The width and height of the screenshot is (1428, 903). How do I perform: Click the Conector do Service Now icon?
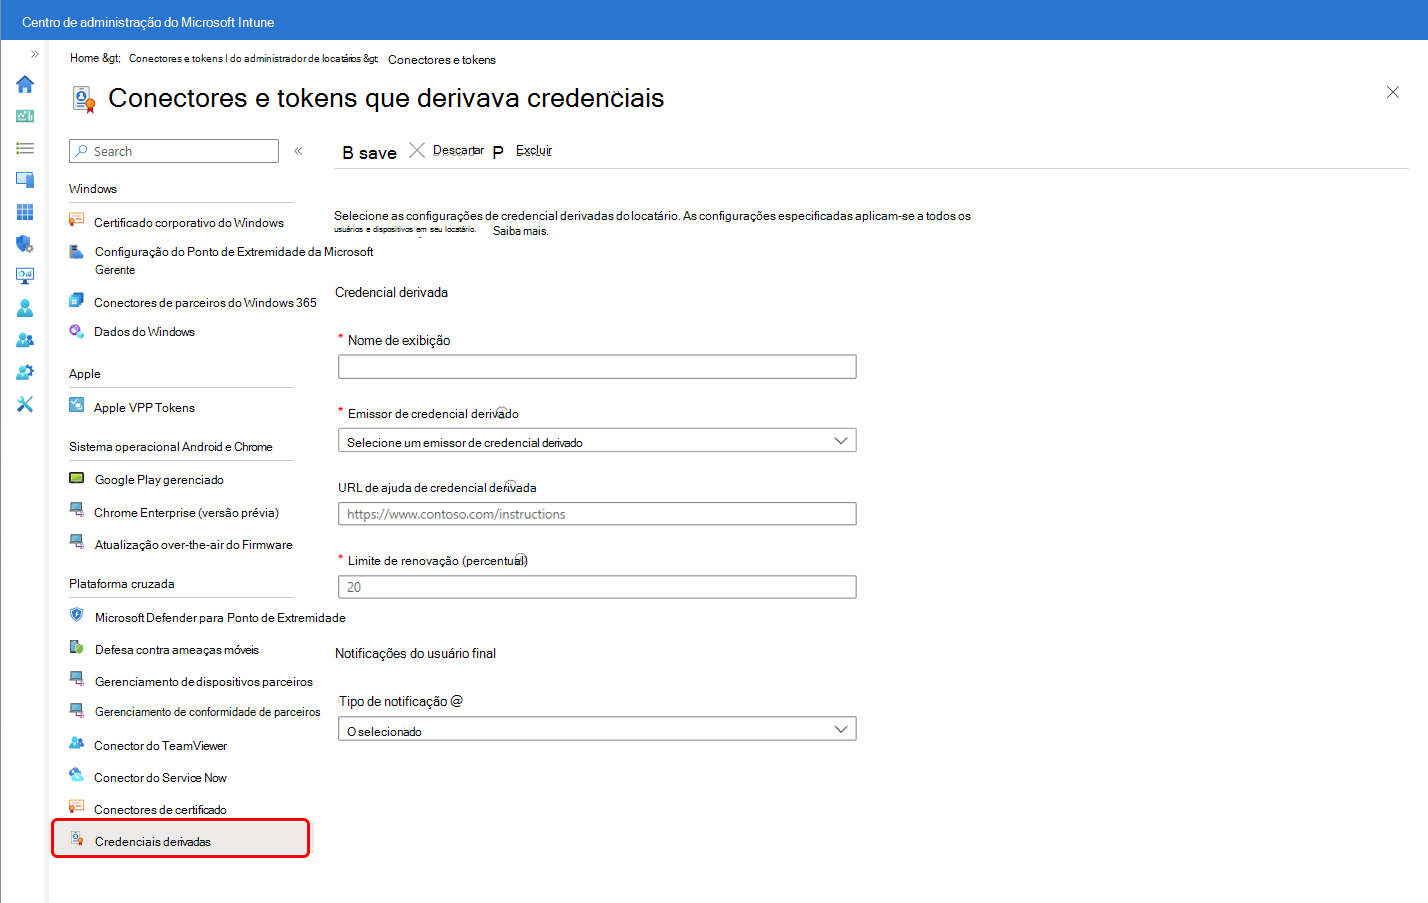(76, 775)
